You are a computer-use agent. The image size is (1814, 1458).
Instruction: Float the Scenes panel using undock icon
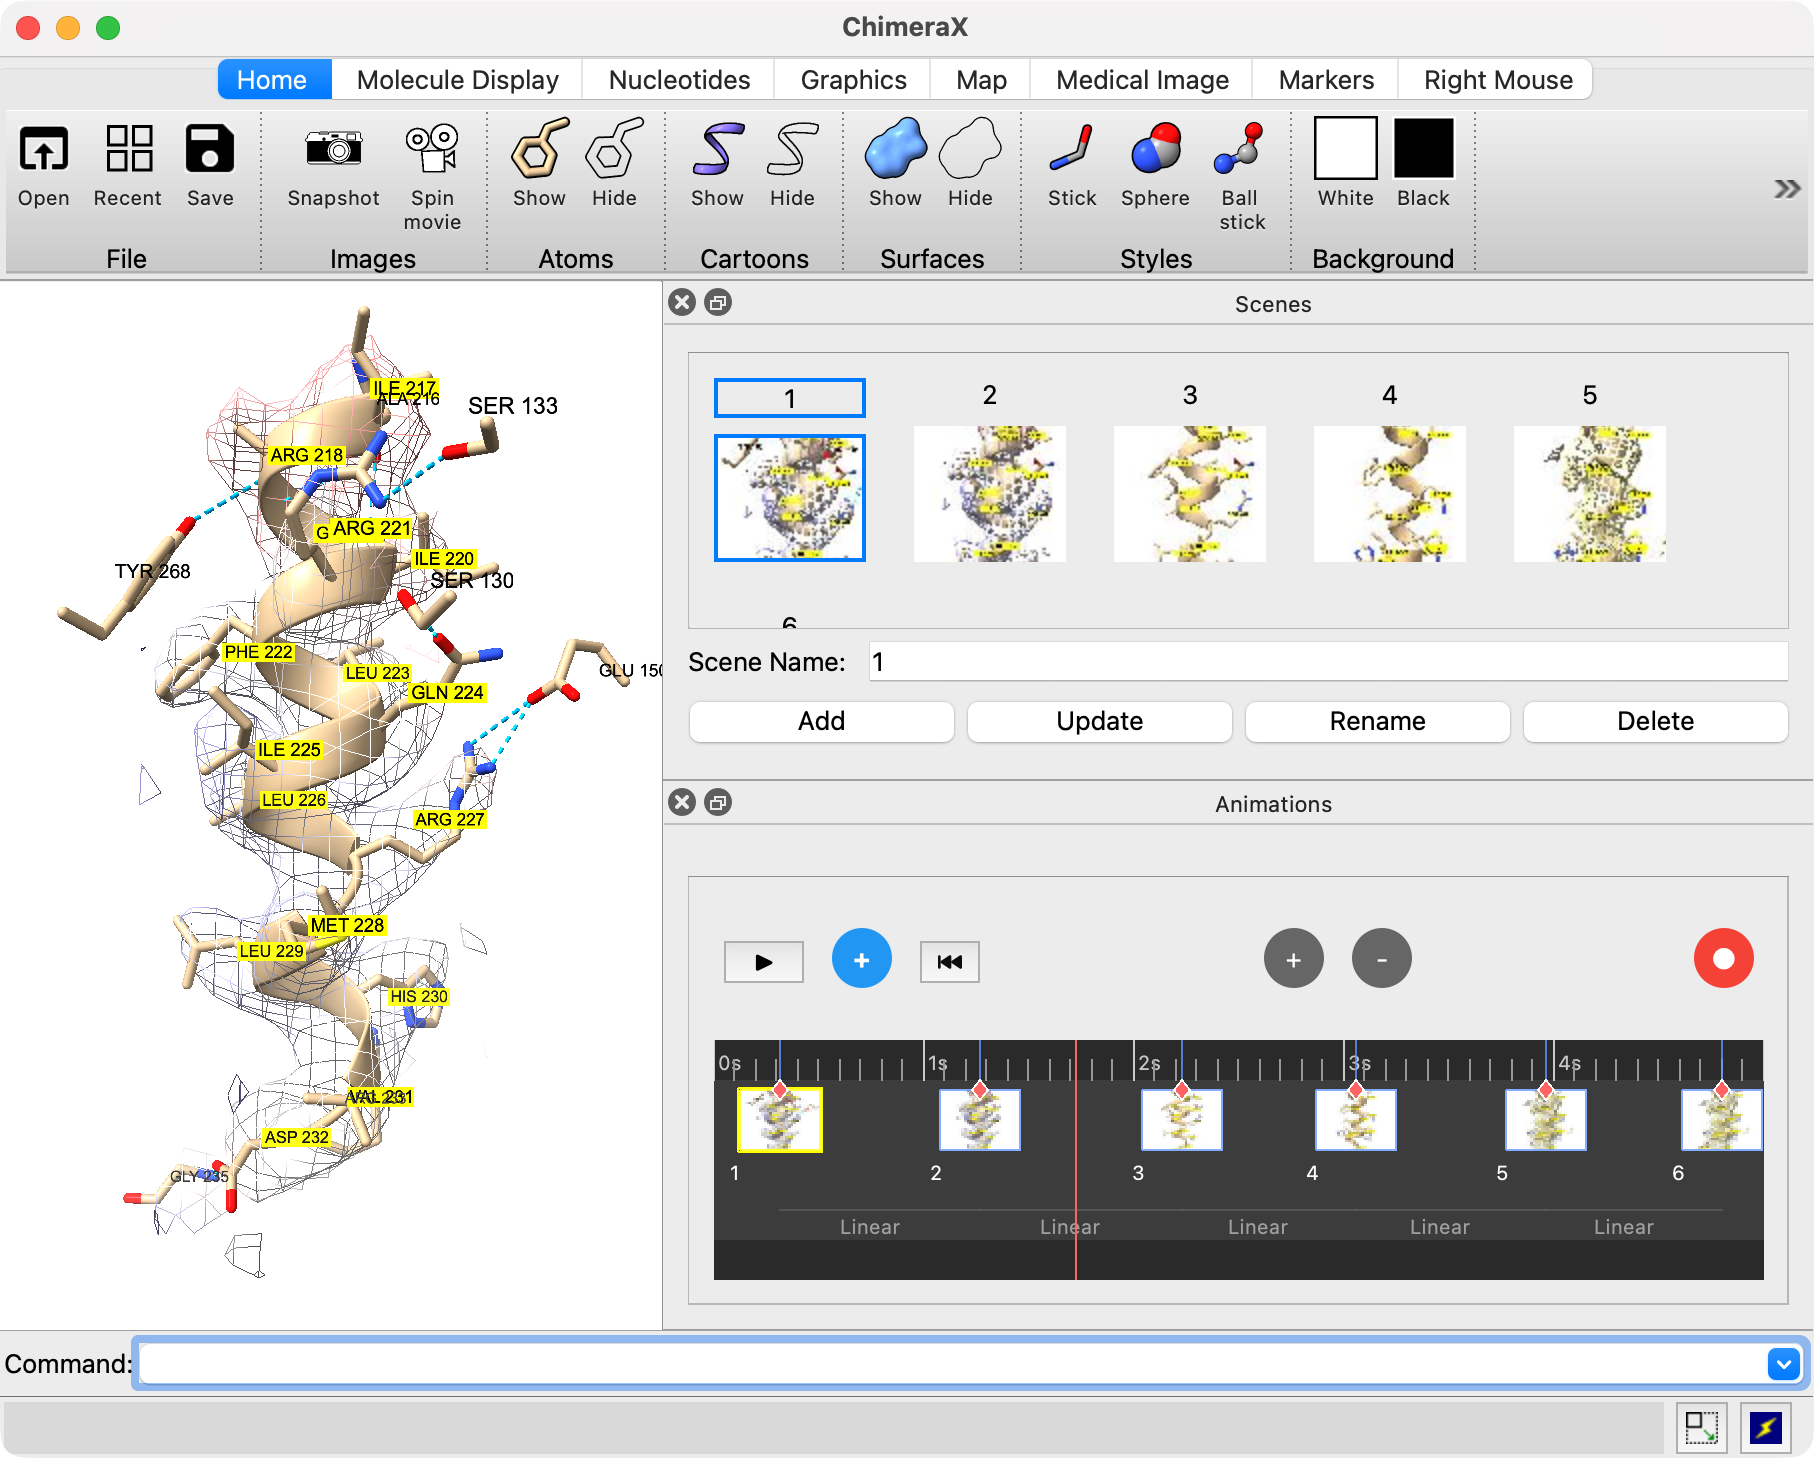[x=718, y=302]
